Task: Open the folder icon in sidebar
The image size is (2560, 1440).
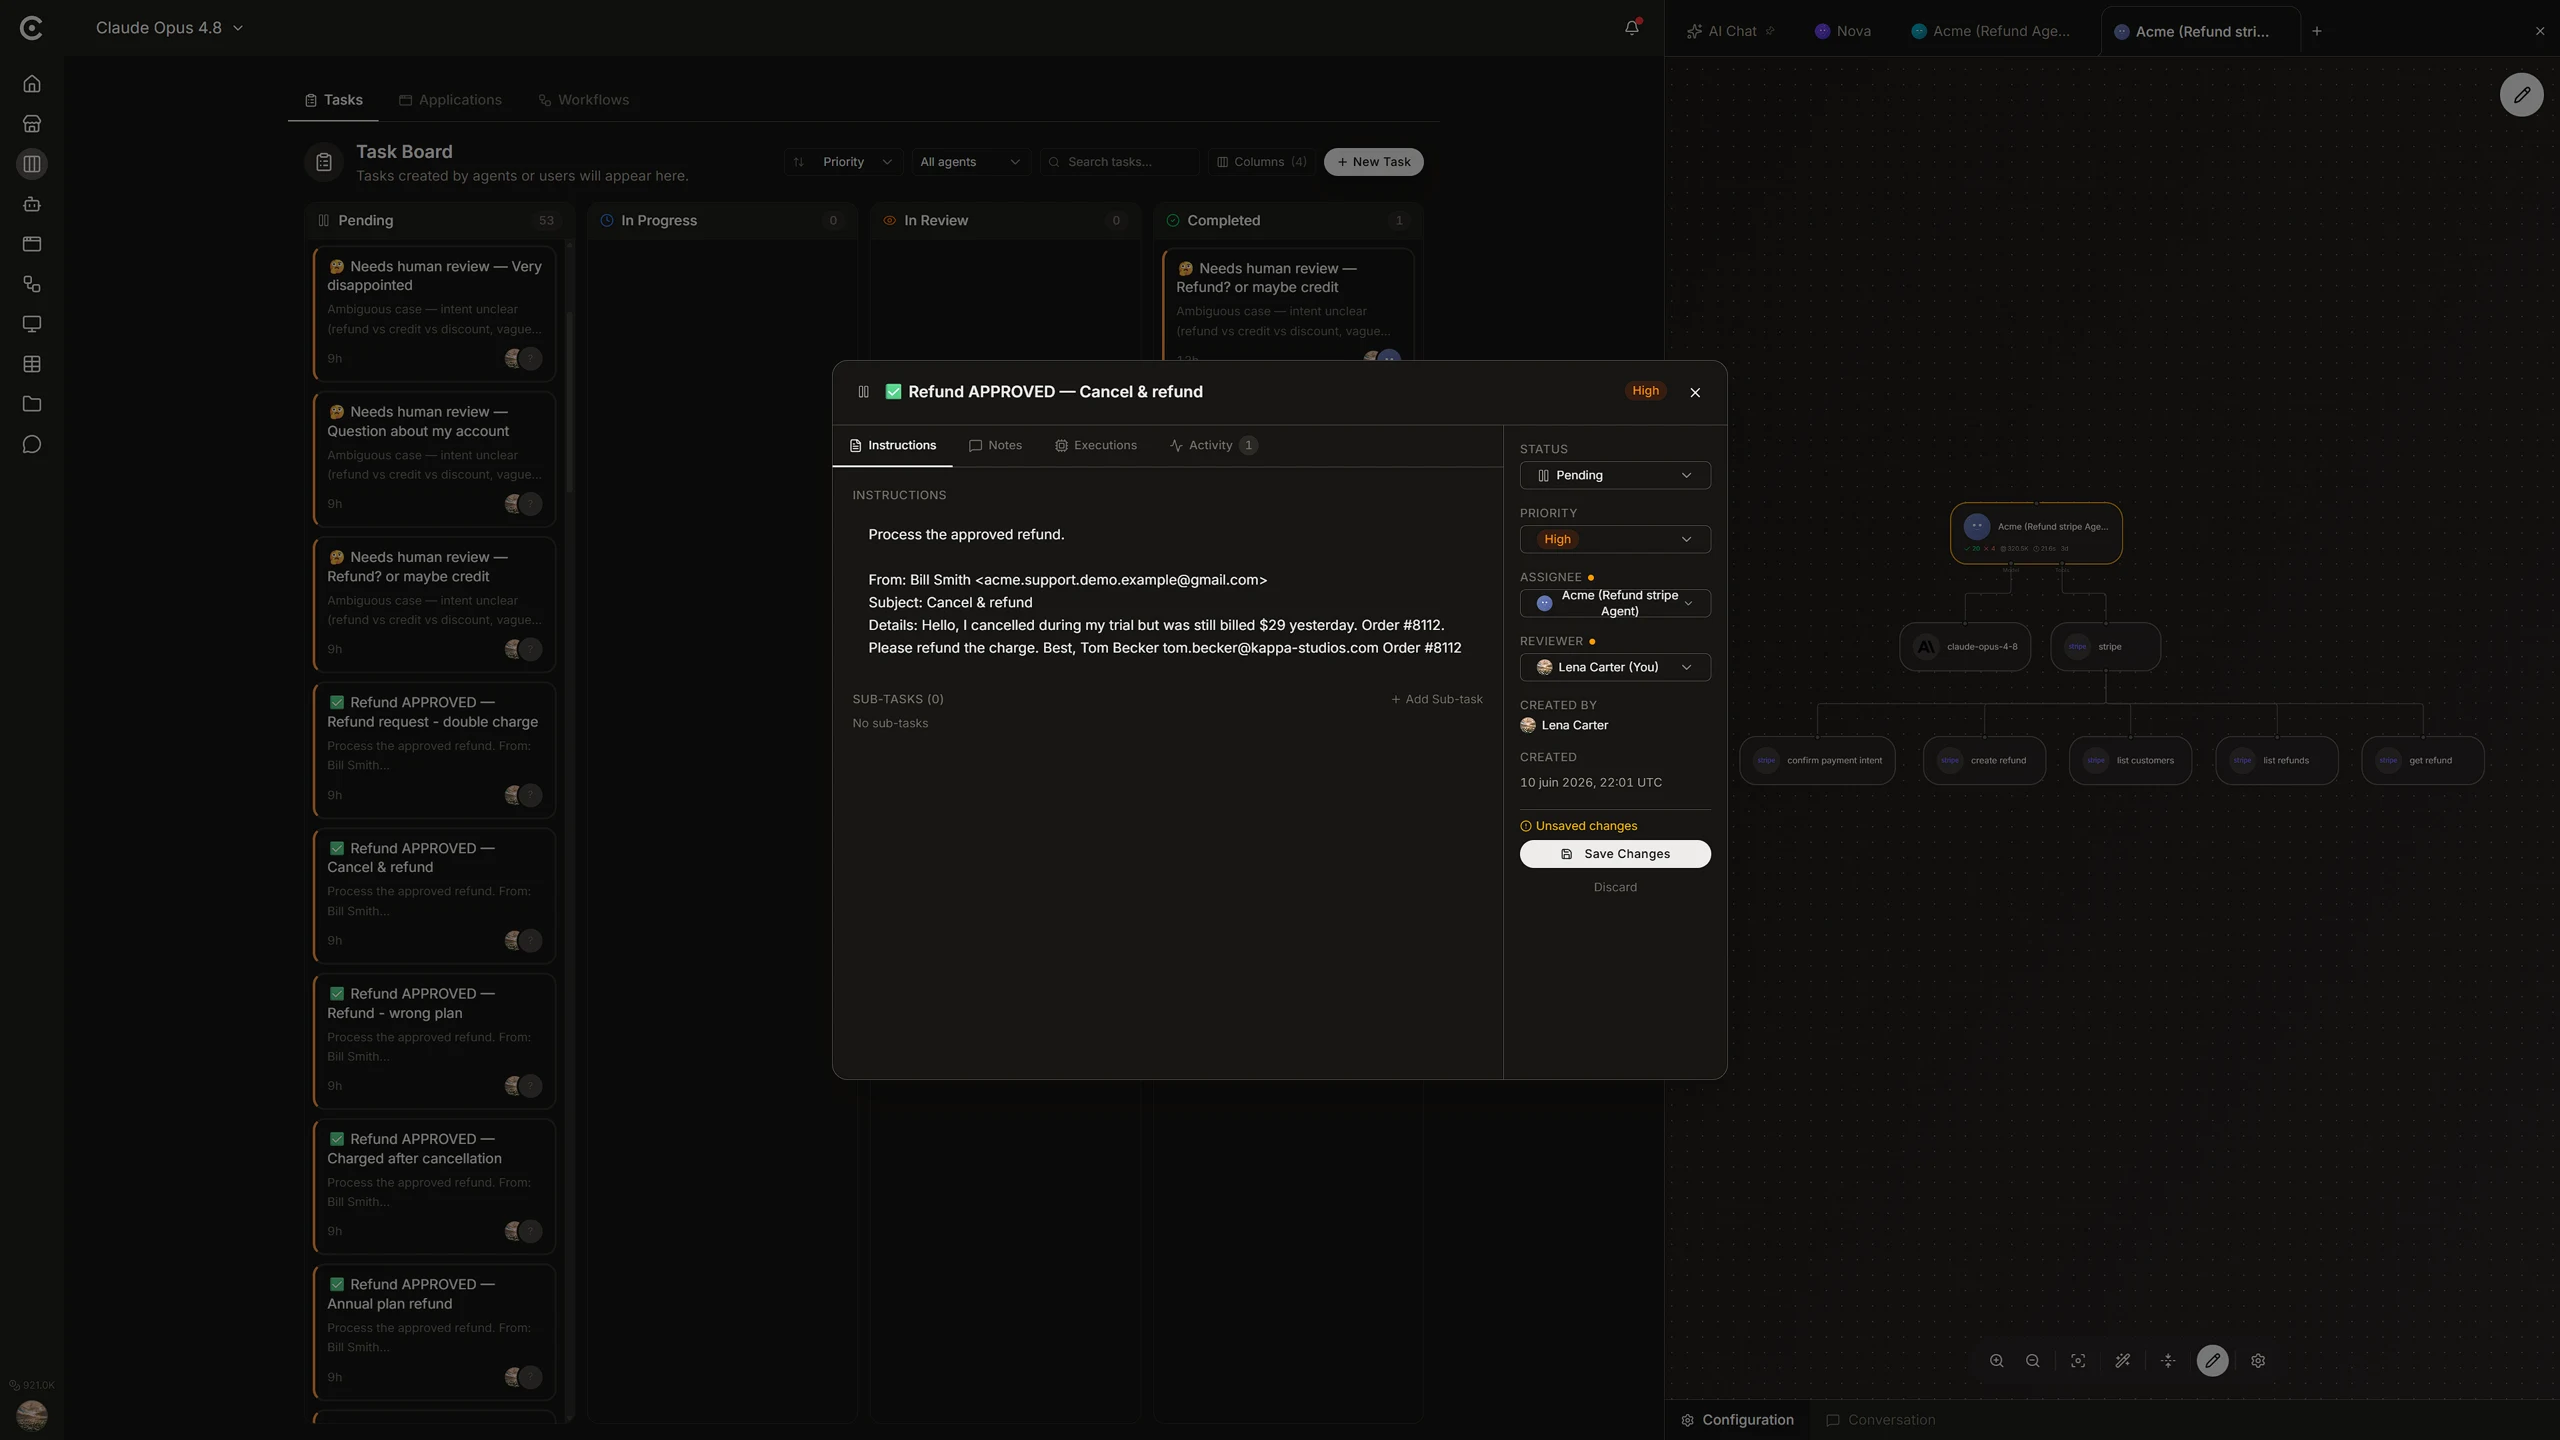Action: [32, 404]
